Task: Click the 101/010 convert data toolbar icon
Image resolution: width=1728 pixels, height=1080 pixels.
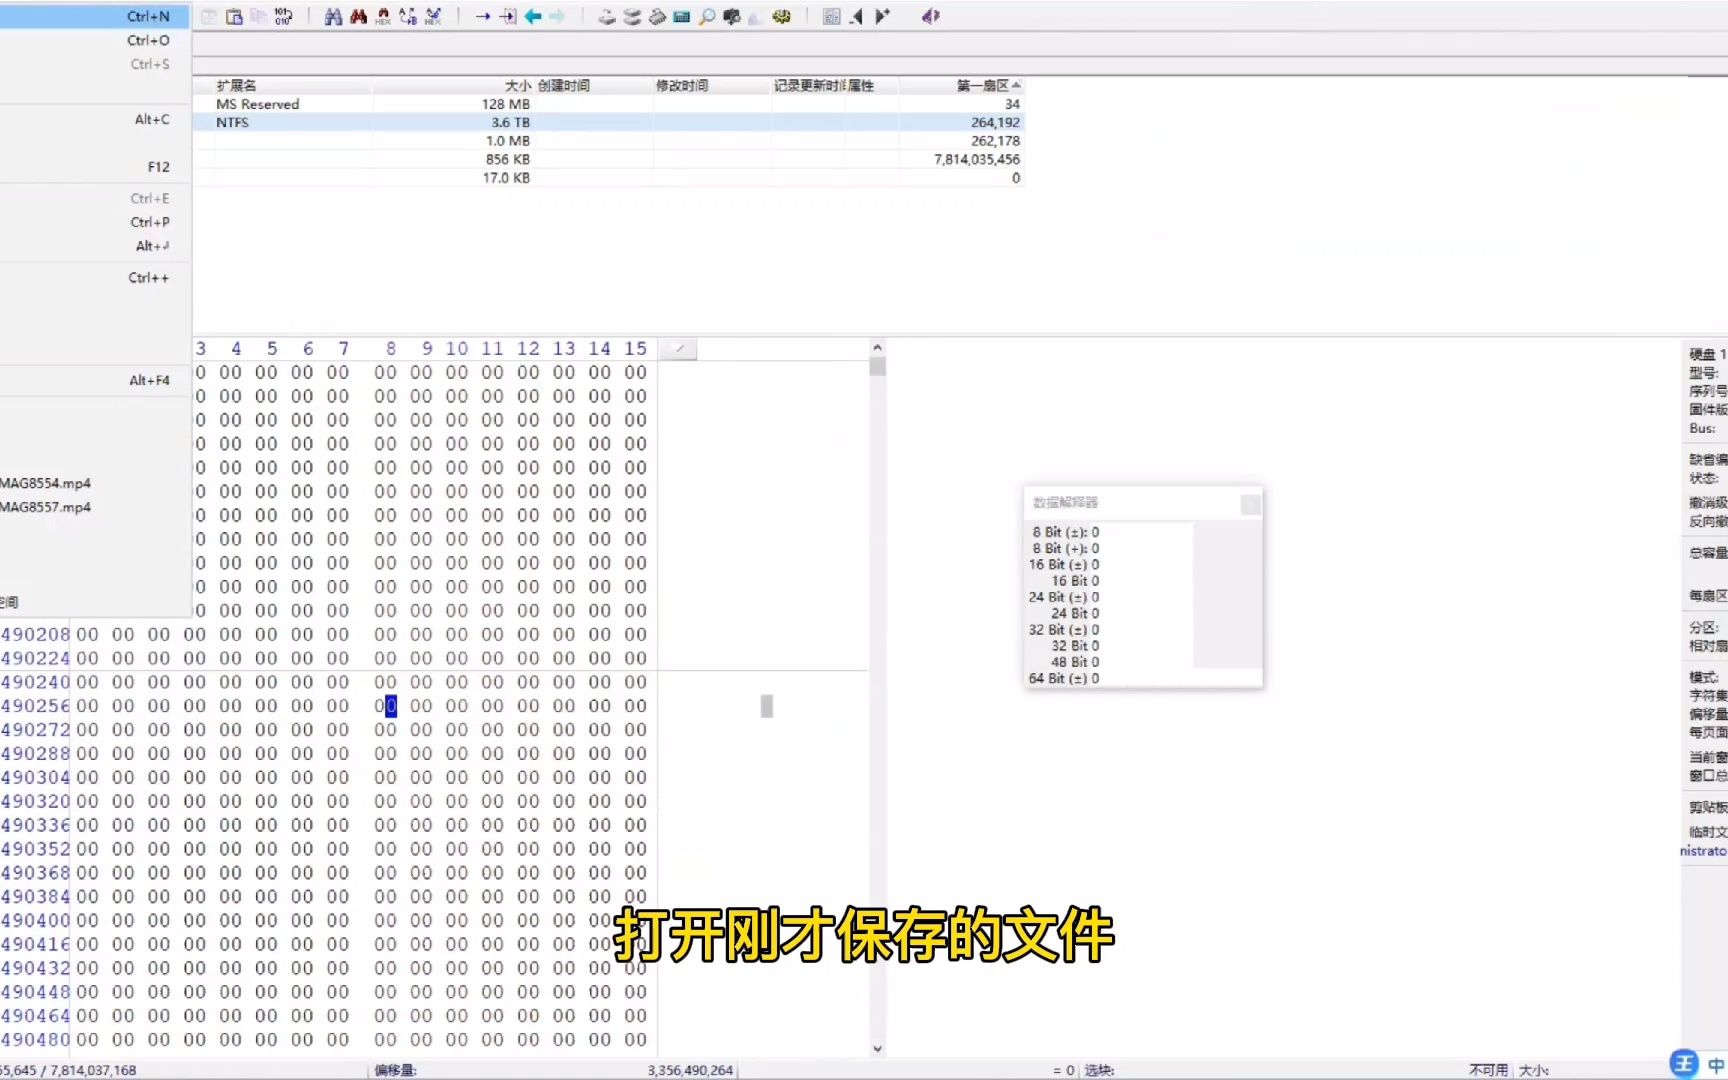Action: coord(283,16)
